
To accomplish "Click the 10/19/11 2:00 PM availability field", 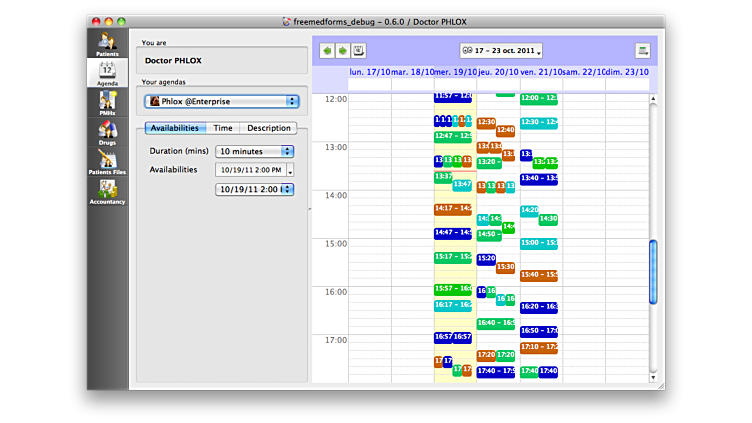I will click(x=250, y=170).
